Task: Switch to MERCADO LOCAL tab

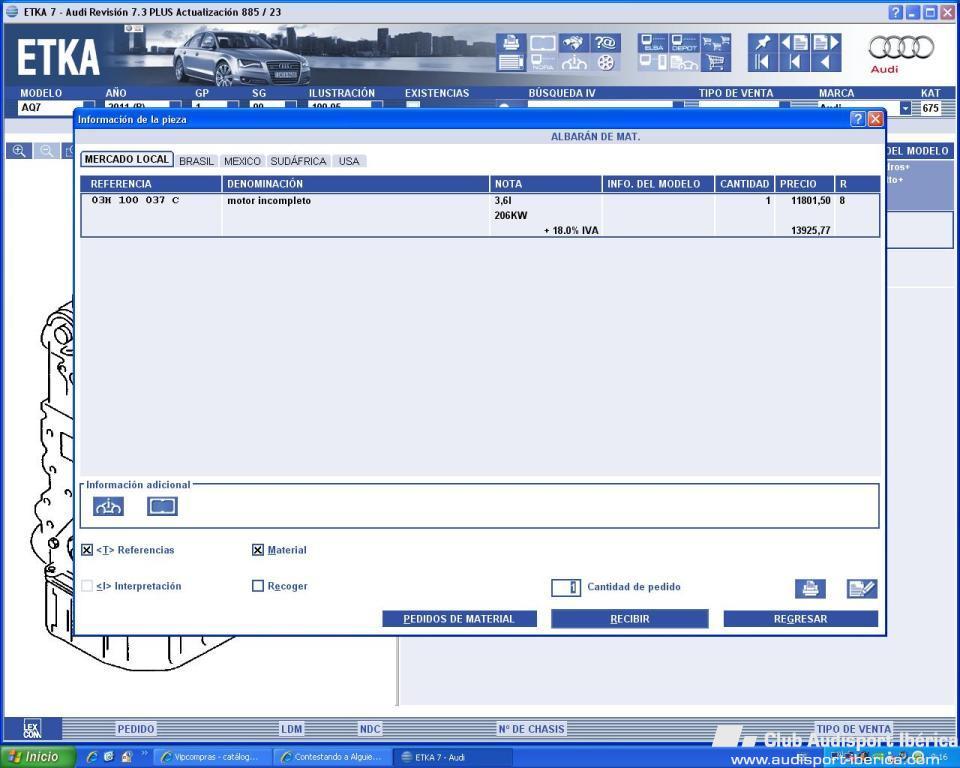Action: point(127,159)
